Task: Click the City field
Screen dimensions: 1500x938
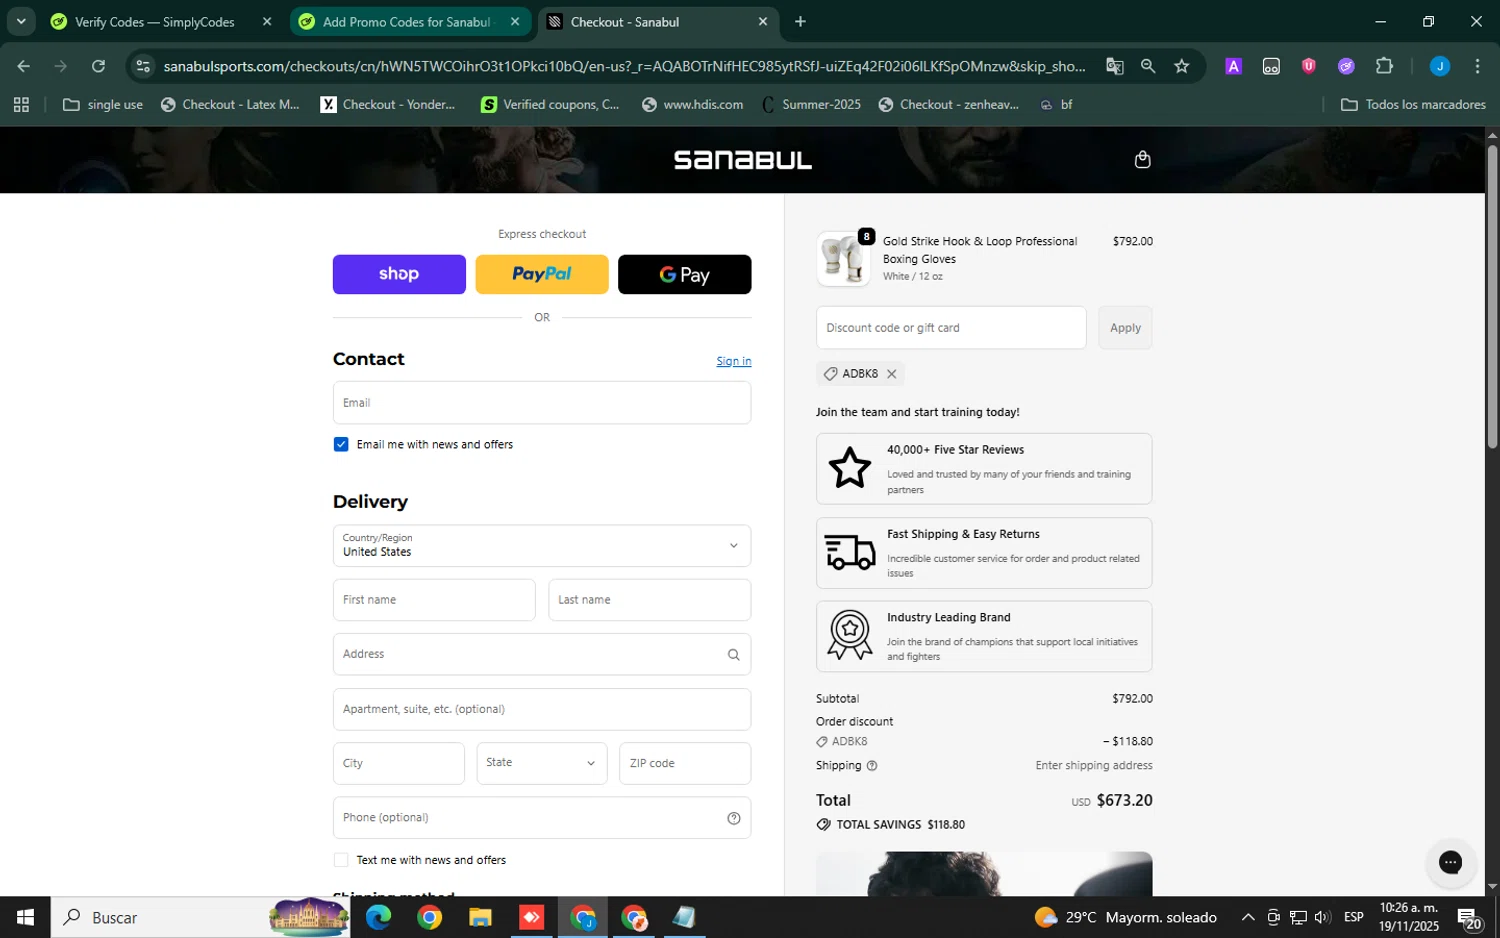Action: (399, 763)
